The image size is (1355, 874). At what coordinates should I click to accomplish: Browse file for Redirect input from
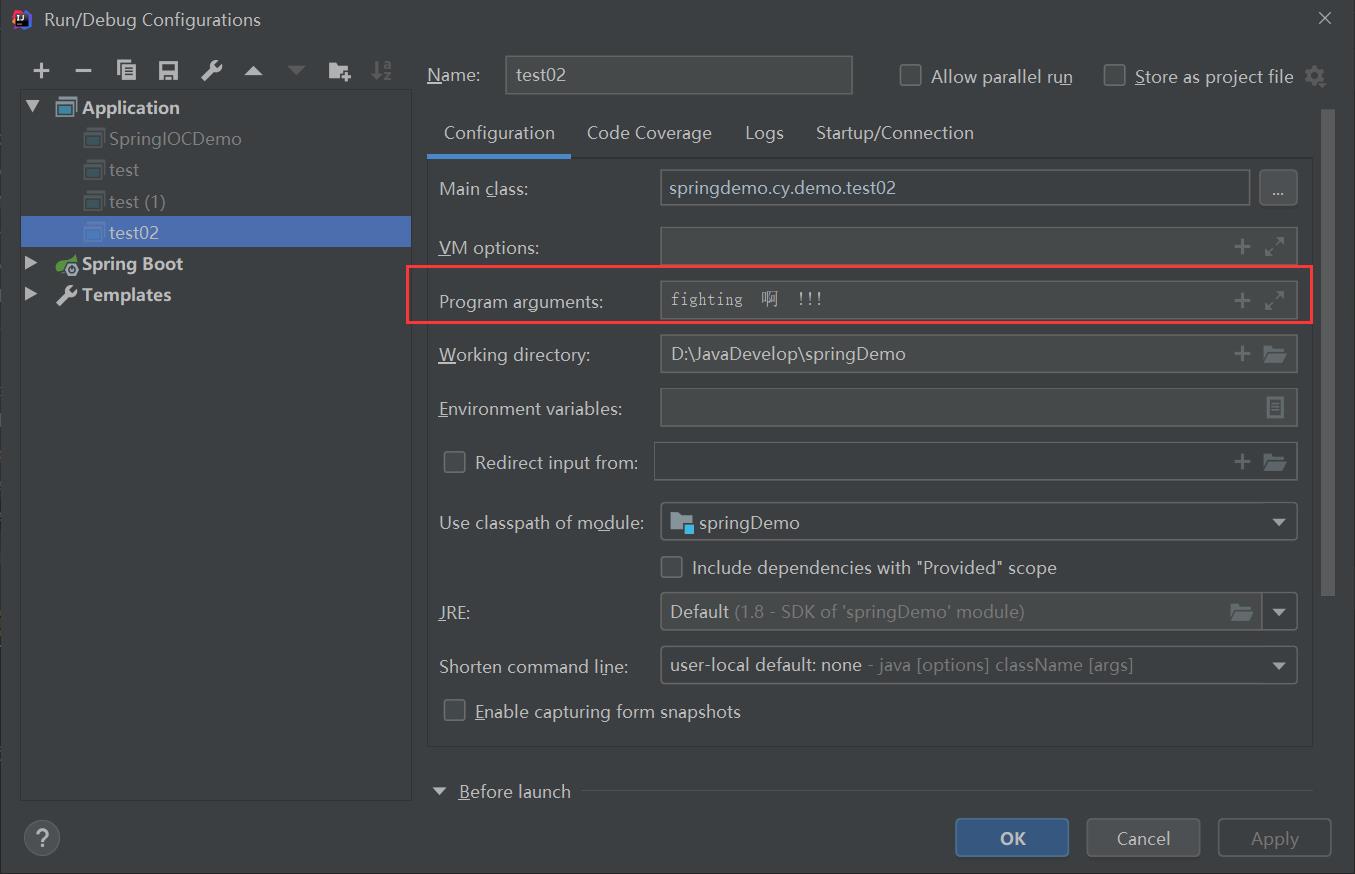pyautogui.click(x=1274, y=462)
